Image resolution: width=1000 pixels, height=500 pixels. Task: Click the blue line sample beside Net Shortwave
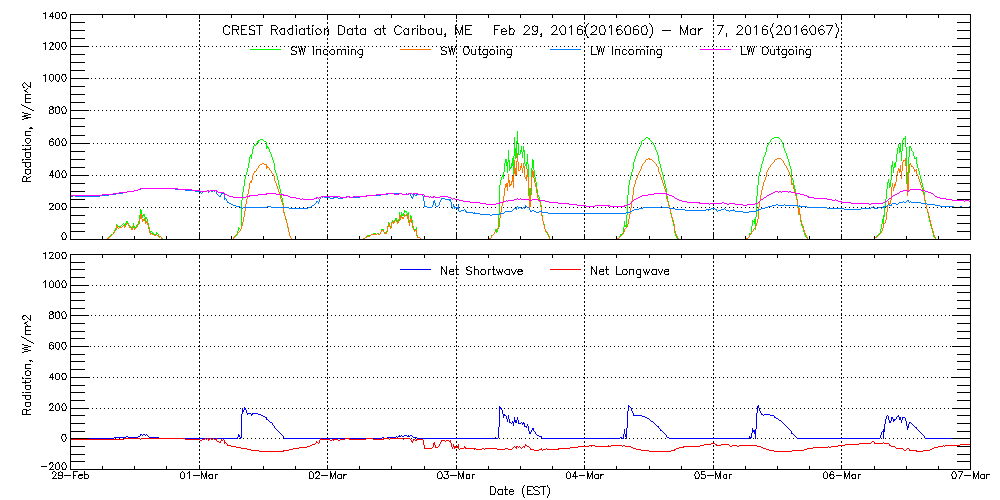[414, 270]
